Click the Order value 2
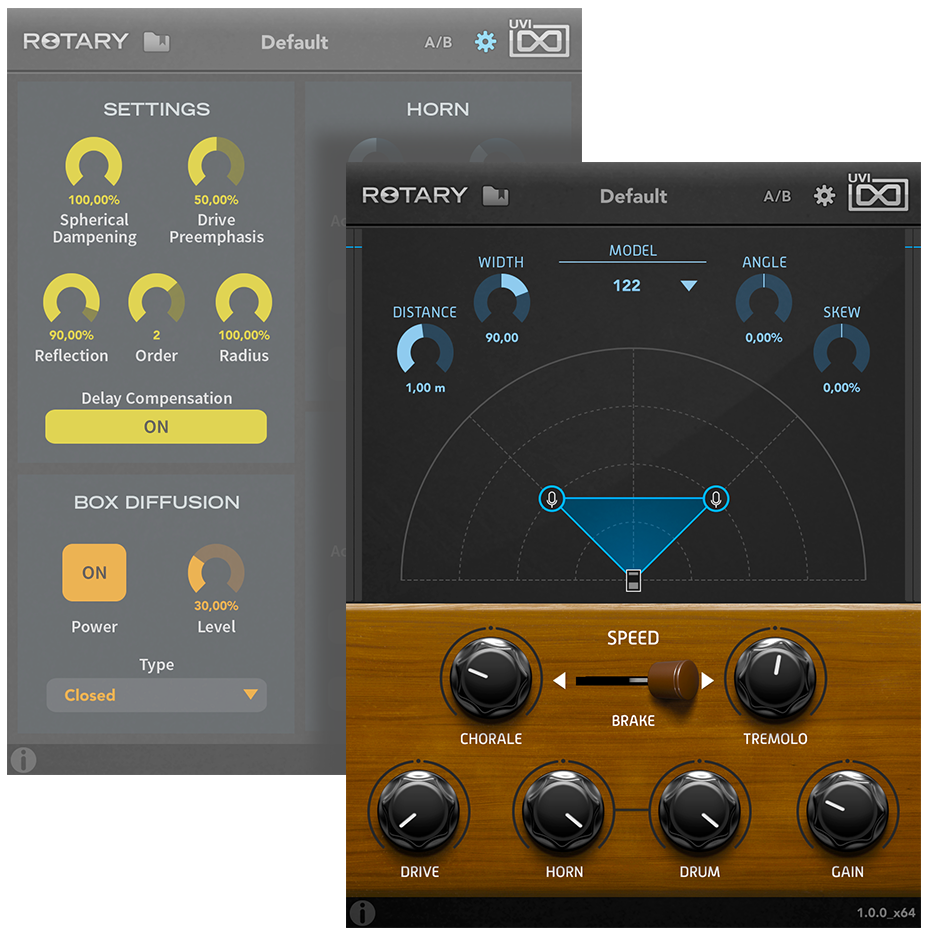The image size is (928, 940). [x=156, y=335]
